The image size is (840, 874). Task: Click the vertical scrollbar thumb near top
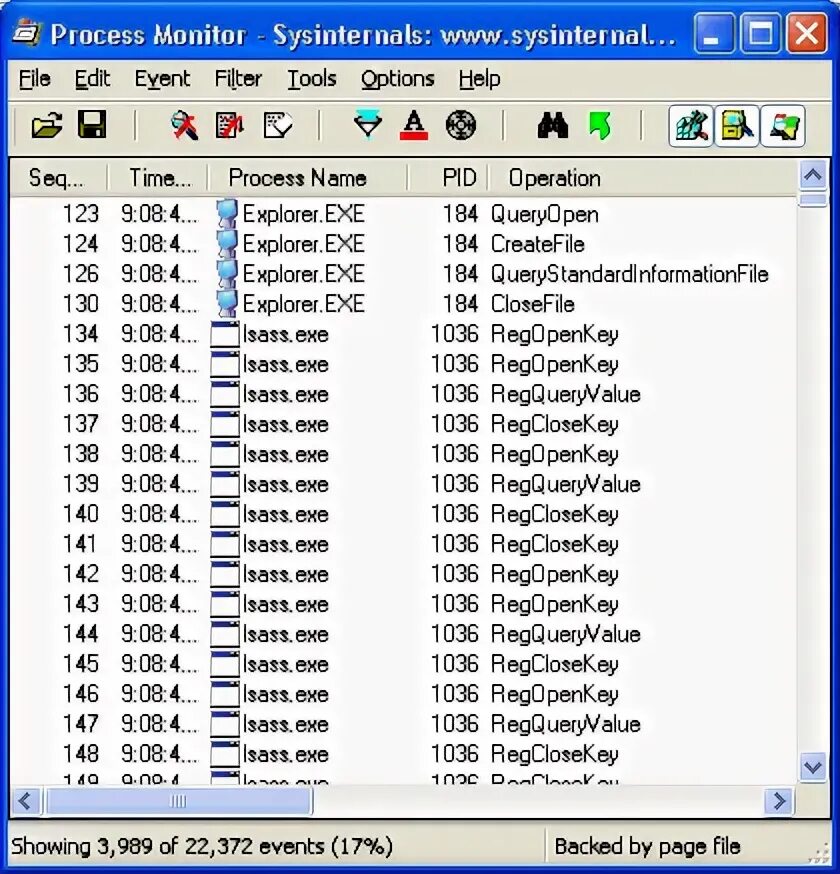pyautogui.click(x=813, y=200)
